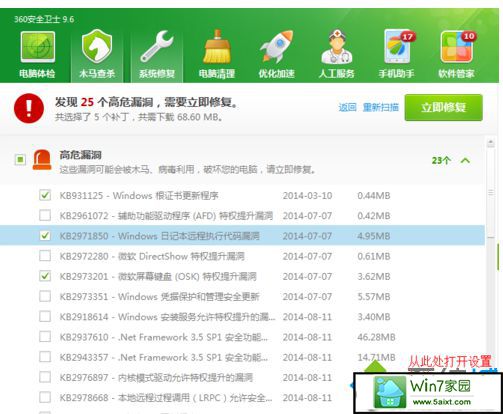Screen dimensions: 503x414
Task: Check the KB2937610 .Net Framework checkbox
Action: (45, 337)
